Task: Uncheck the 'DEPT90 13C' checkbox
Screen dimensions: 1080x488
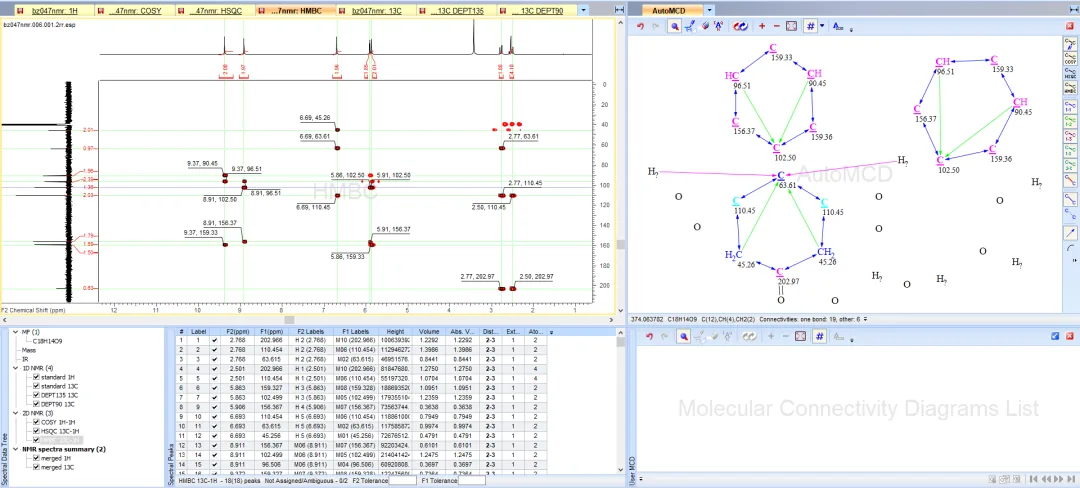Action: pyautogui.click(x=36, y=404)
